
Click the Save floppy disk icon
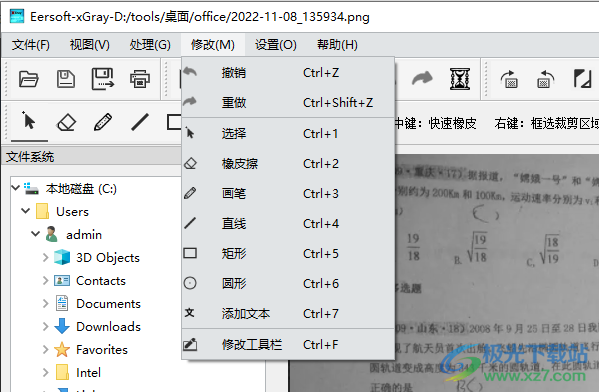click(66, 79)
